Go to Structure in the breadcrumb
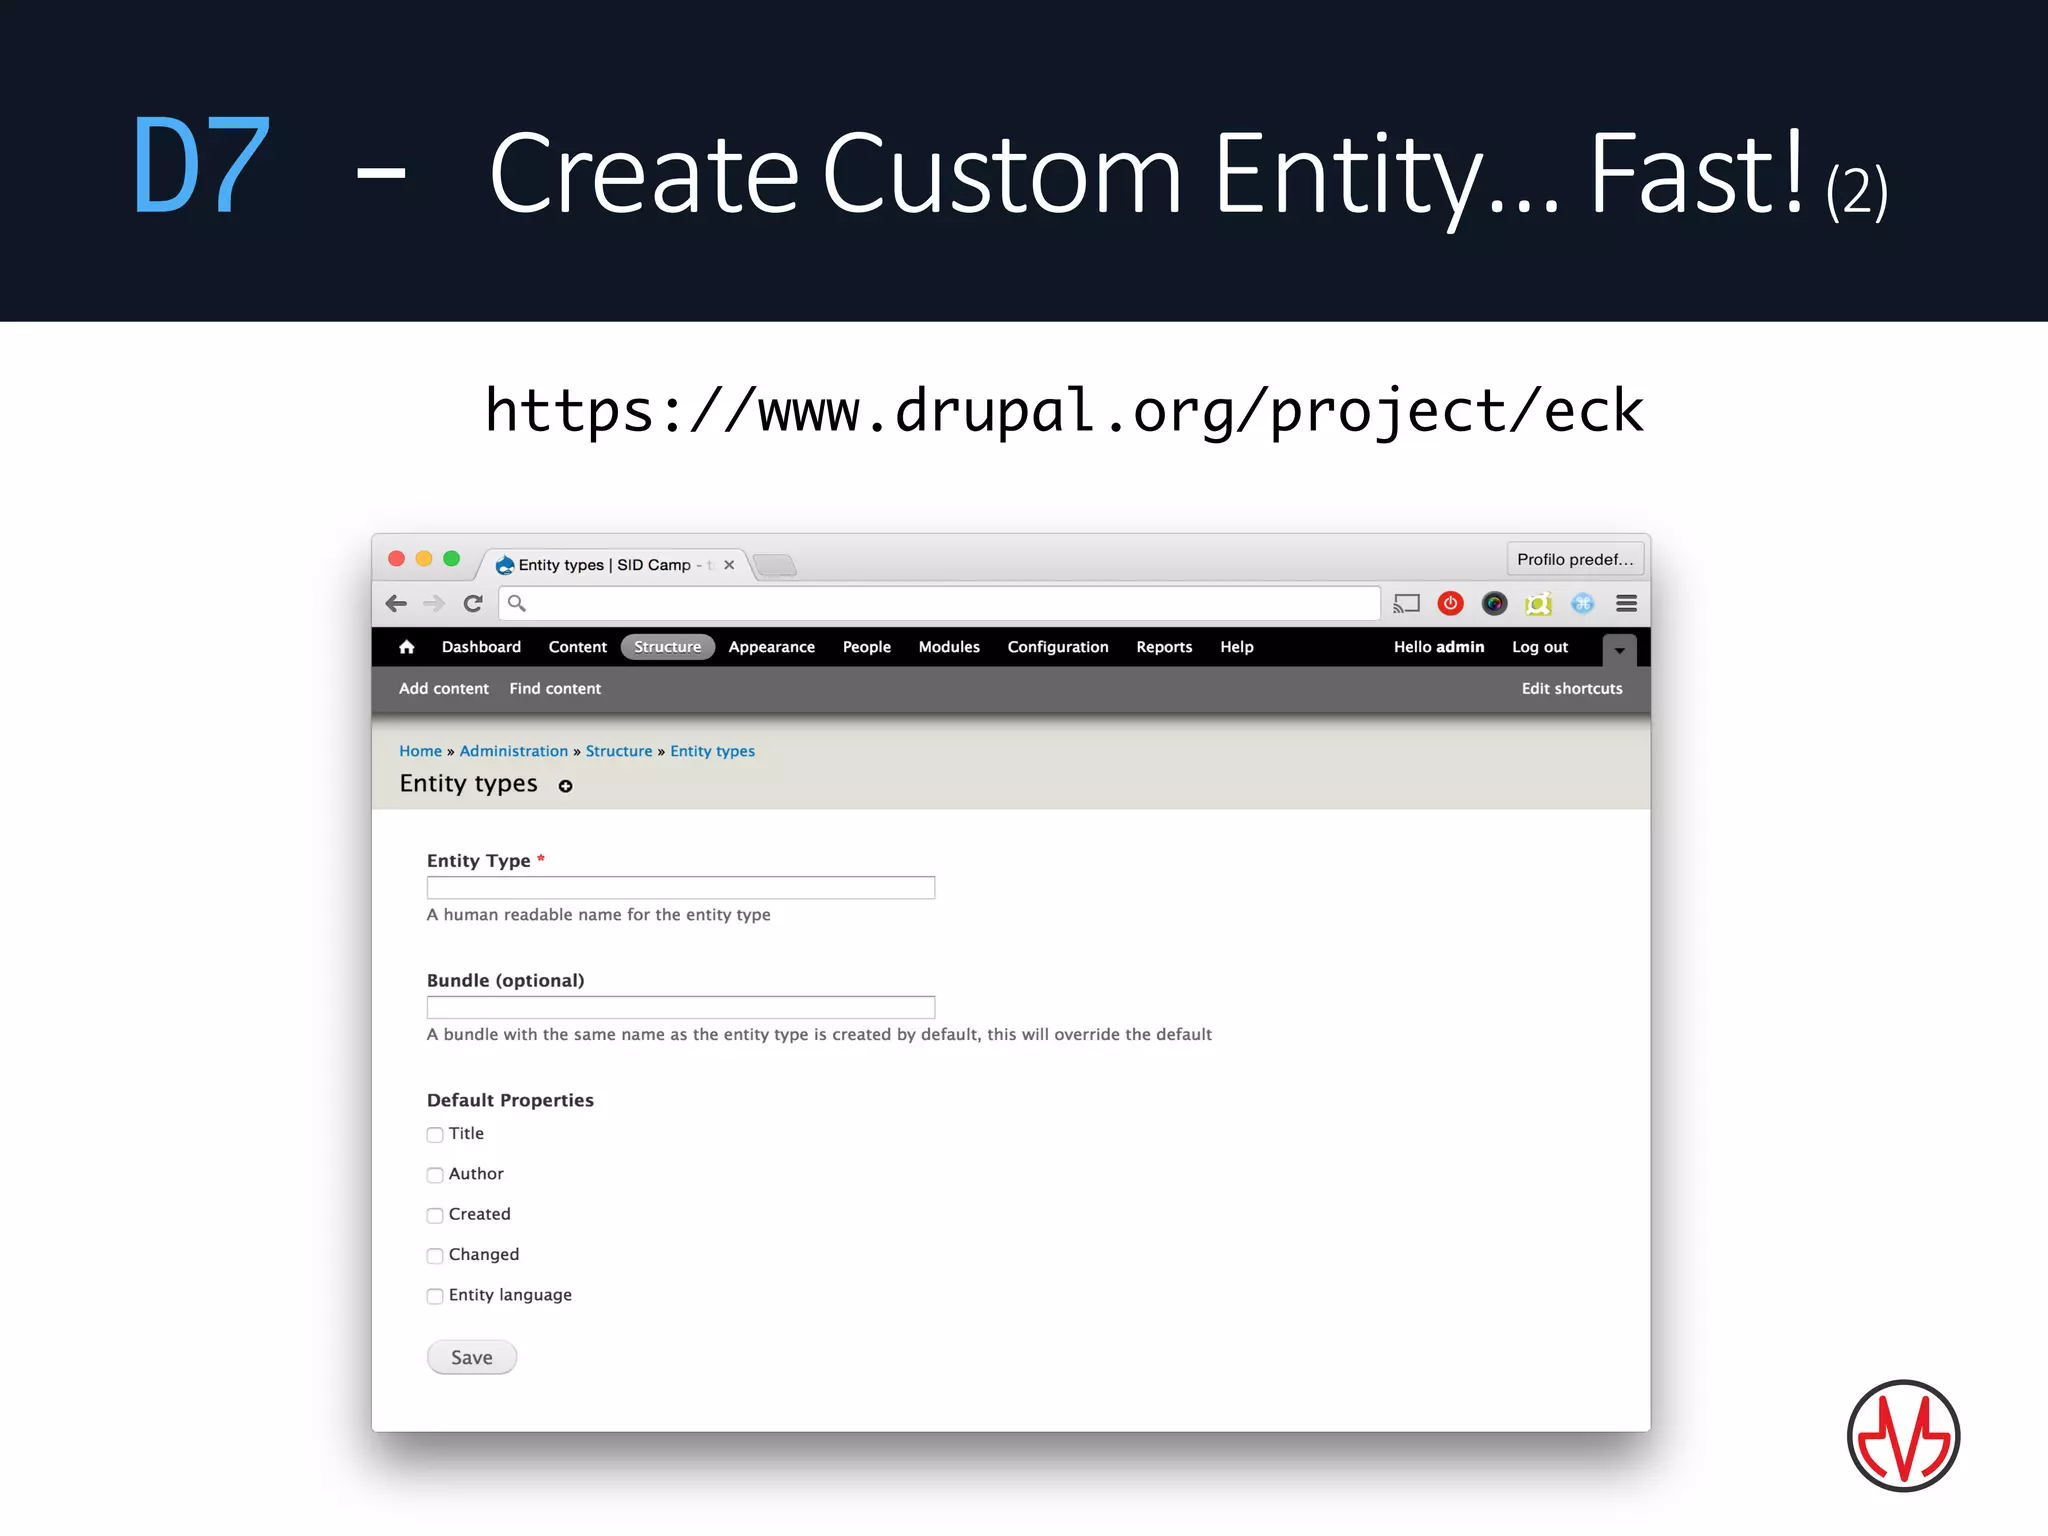2048x1536 pixels. [x=619, y=751]
